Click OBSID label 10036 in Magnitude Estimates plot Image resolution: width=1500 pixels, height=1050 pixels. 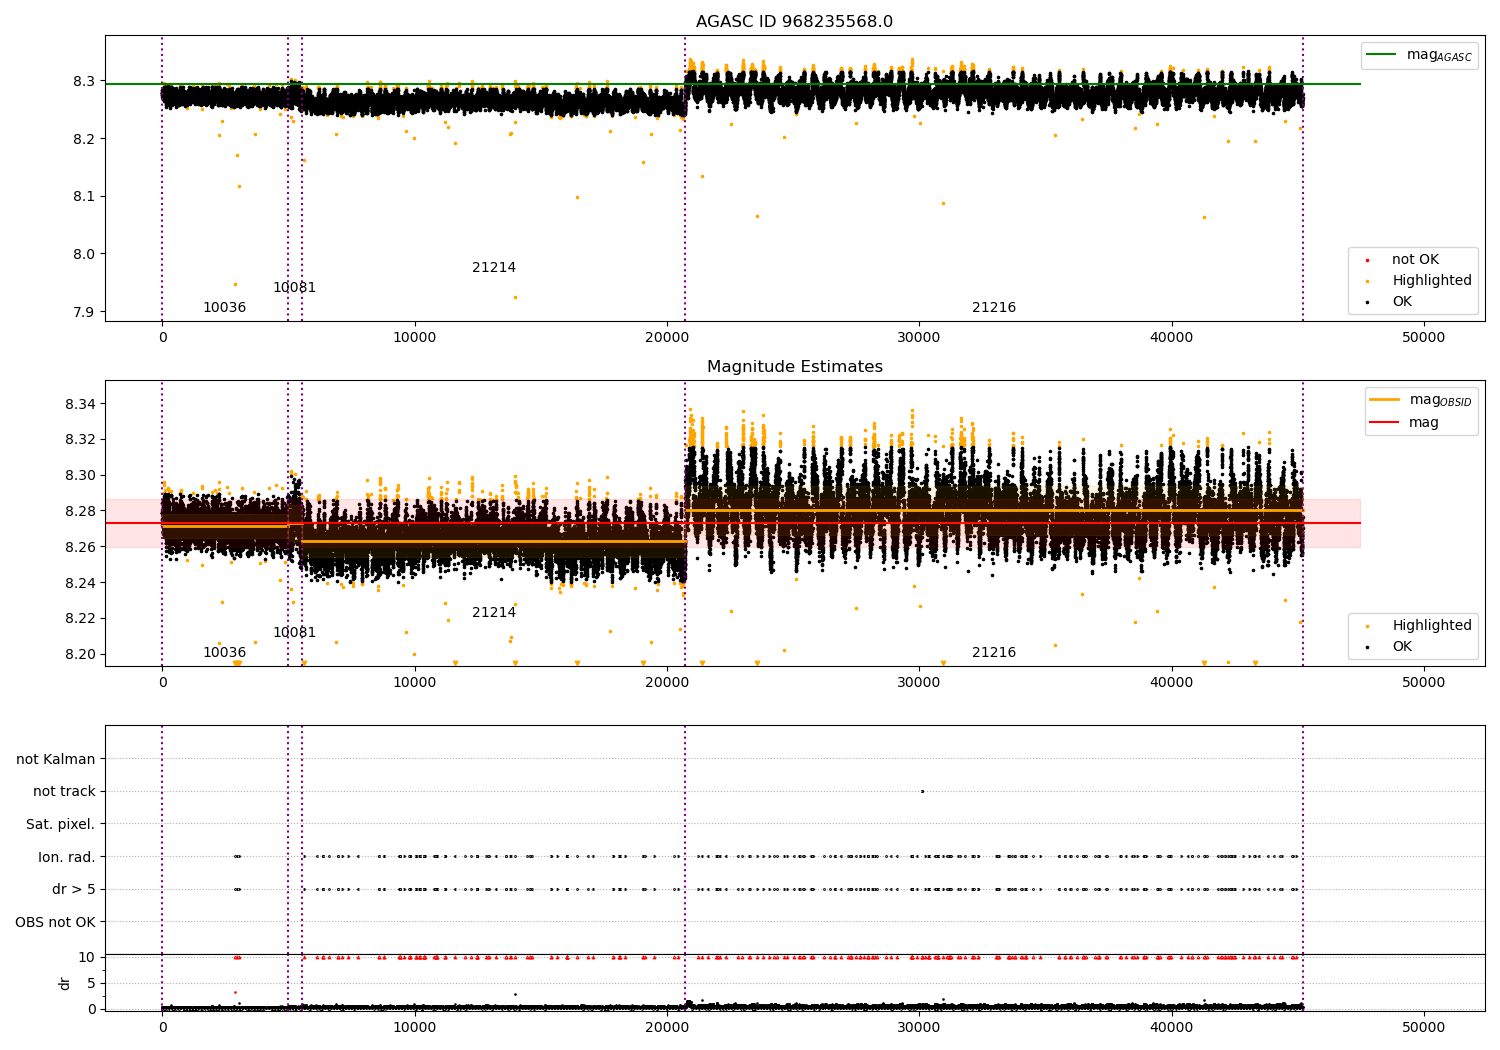[x=224, y=653]
